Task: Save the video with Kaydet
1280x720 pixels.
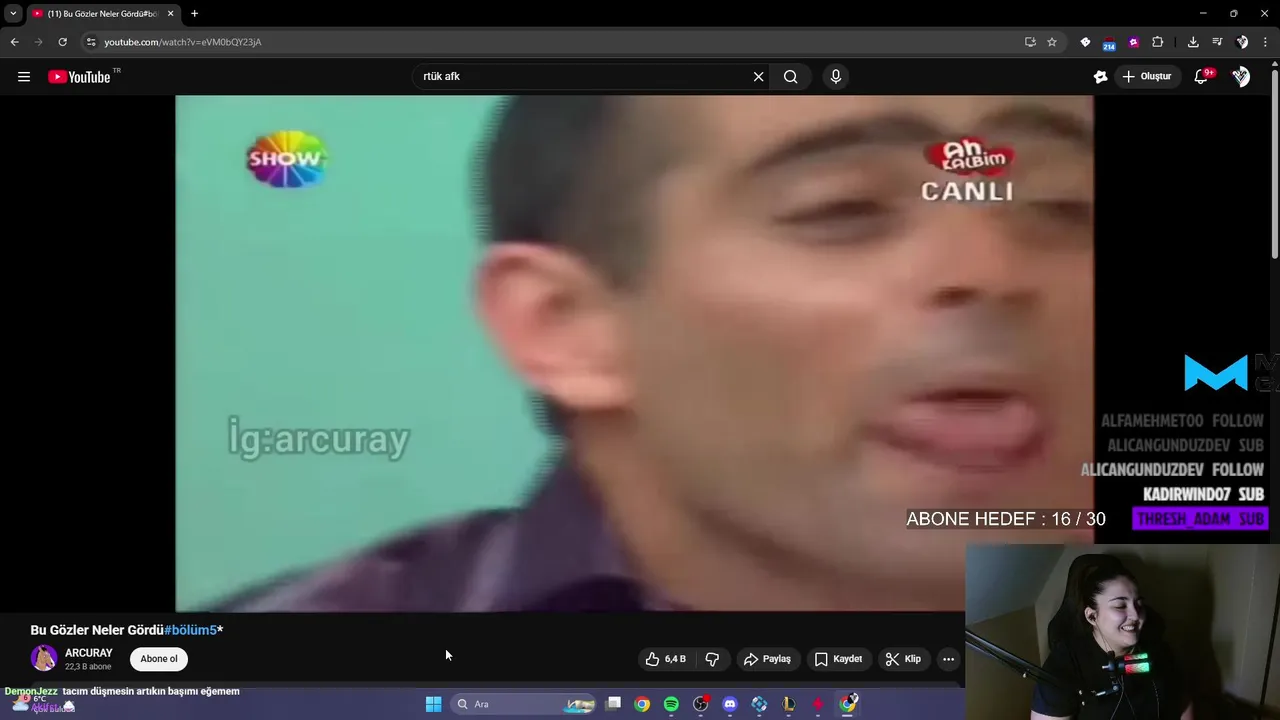Action: click(838, 659)
